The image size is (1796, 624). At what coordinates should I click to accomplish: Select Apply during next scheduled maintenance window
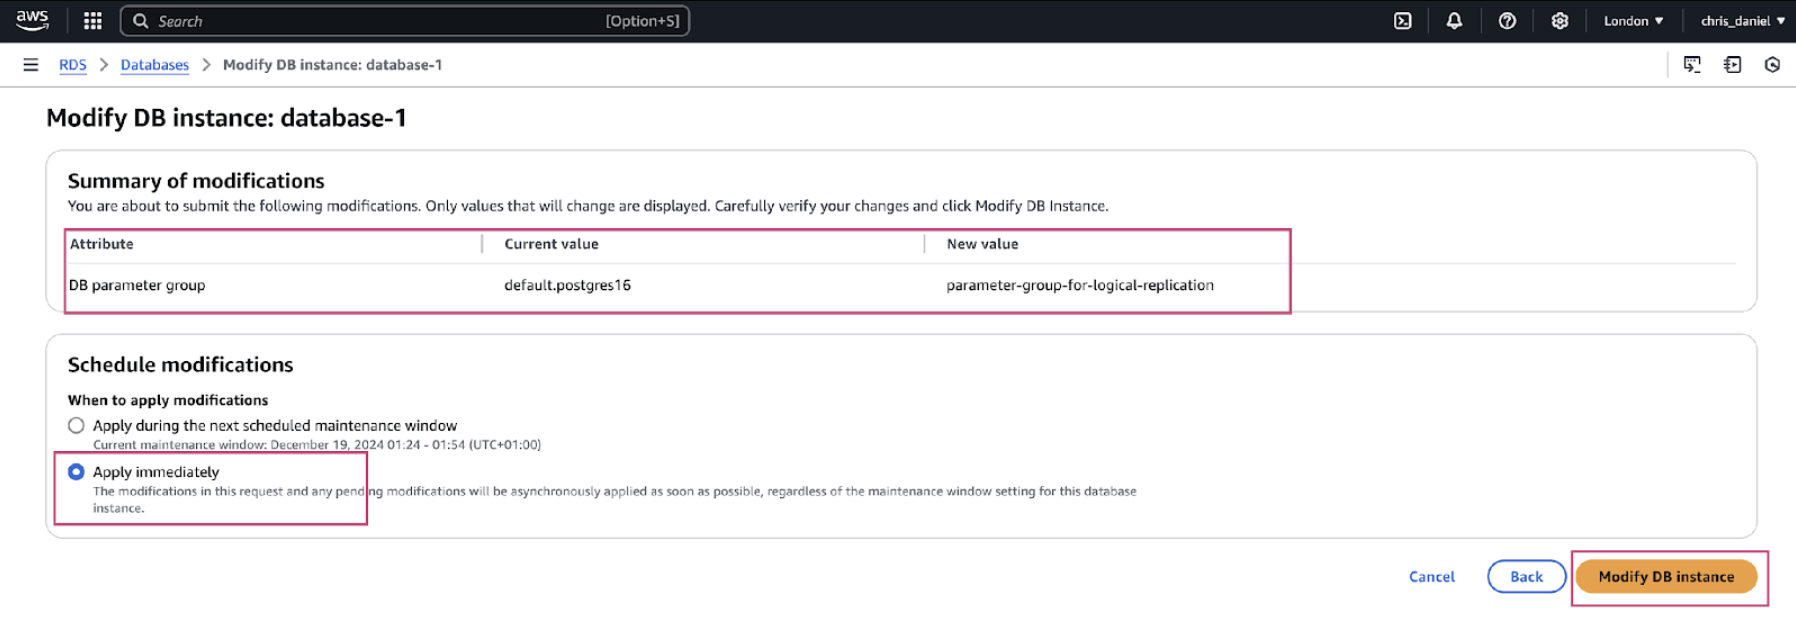pyautogui.click(x=76, y=425)
